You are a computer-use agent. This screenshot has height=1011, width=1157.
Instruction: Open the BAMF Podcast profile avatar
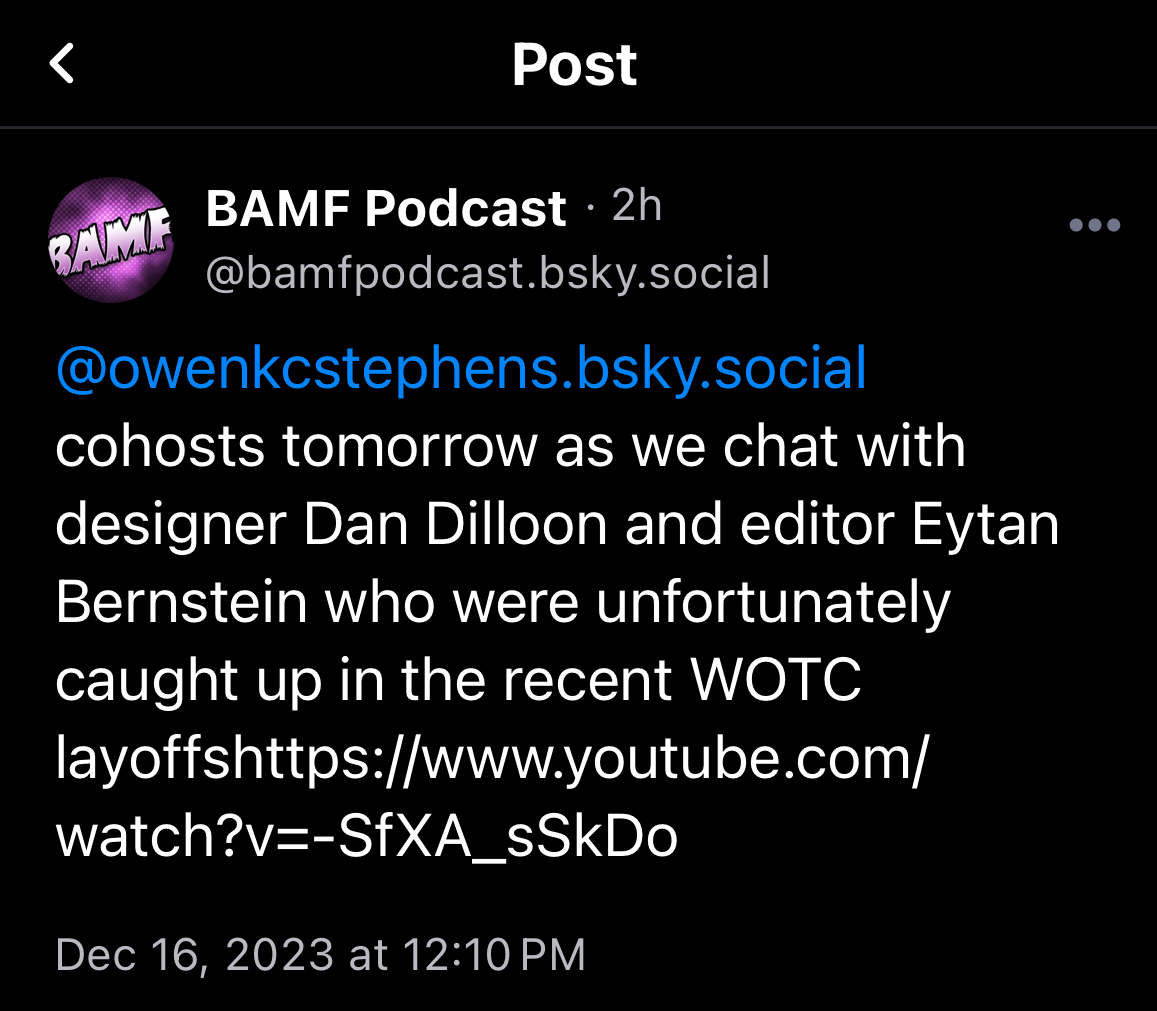pos(110,240)
